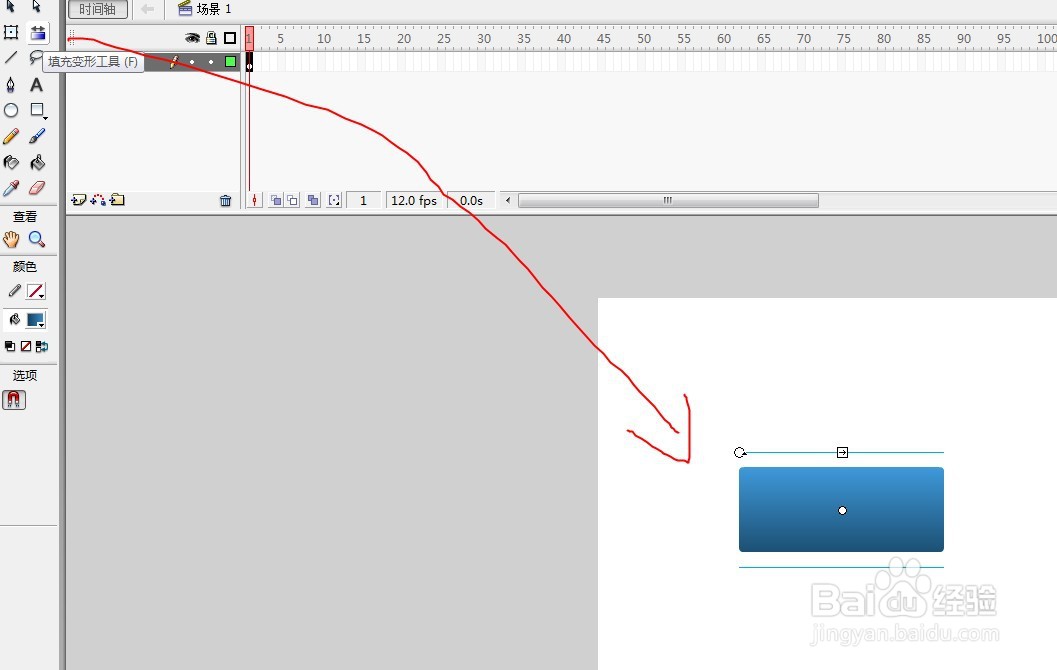Swap stroke and fill colors
The image size is (1057, 670).
tap(42, 346)
